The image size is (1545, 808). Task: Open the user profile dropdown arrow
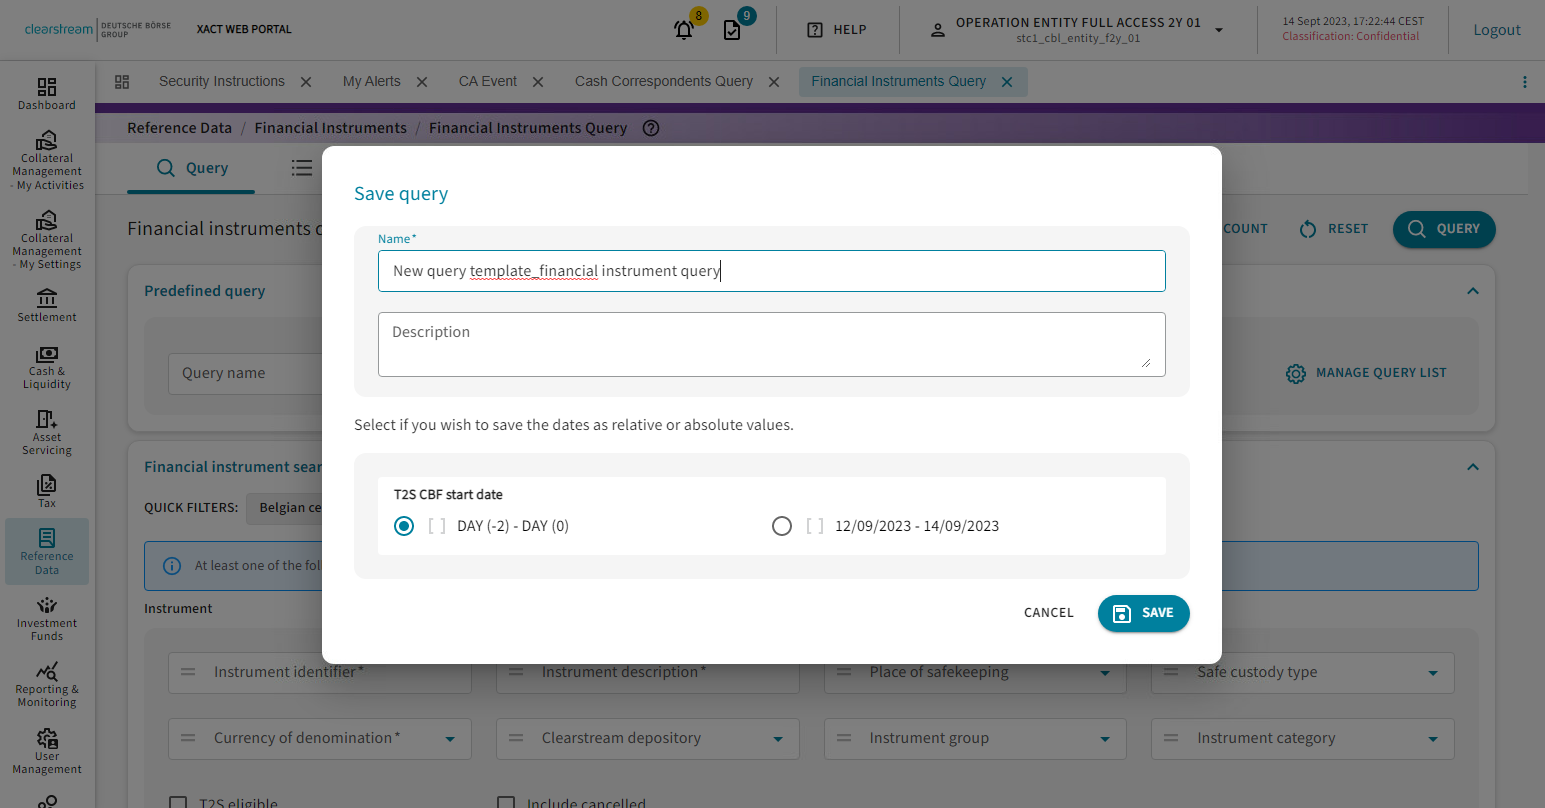tap(1219, 30)
